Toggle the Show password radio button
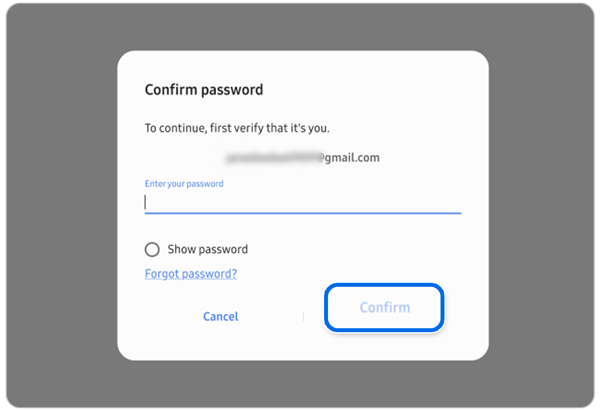600x410 pixels. 152,249
